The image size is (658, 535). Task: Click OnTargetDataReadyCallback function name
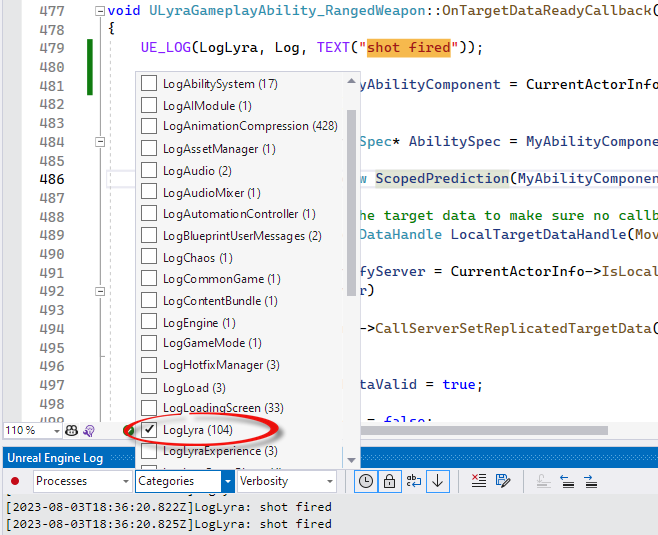point(546,10)
